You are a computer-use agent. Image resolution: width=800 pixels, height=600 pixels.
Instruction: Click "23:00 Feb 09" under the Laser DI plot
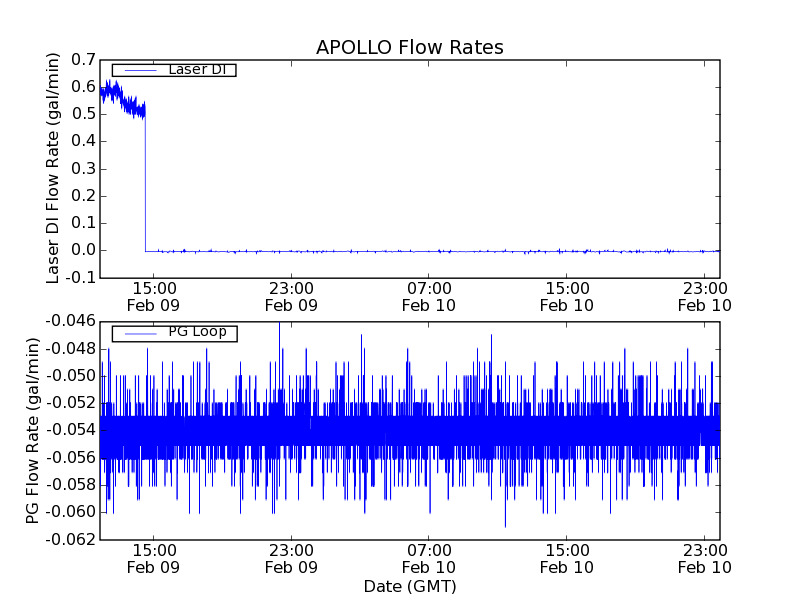pos(291,297)
